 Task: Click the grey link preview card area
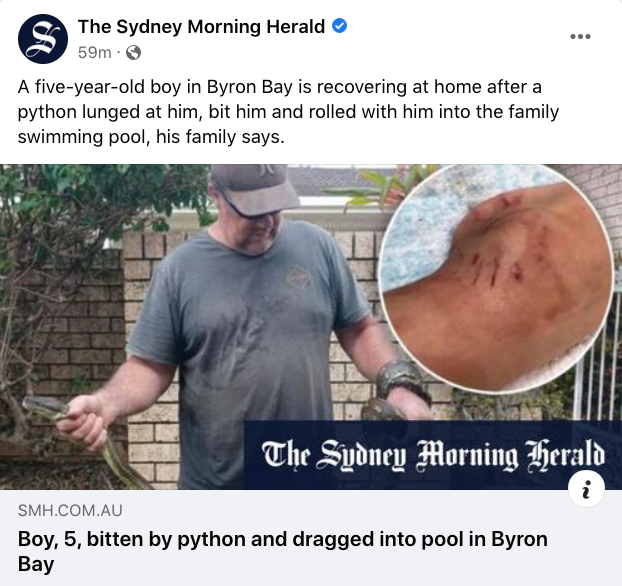click(x=311, y=538)
